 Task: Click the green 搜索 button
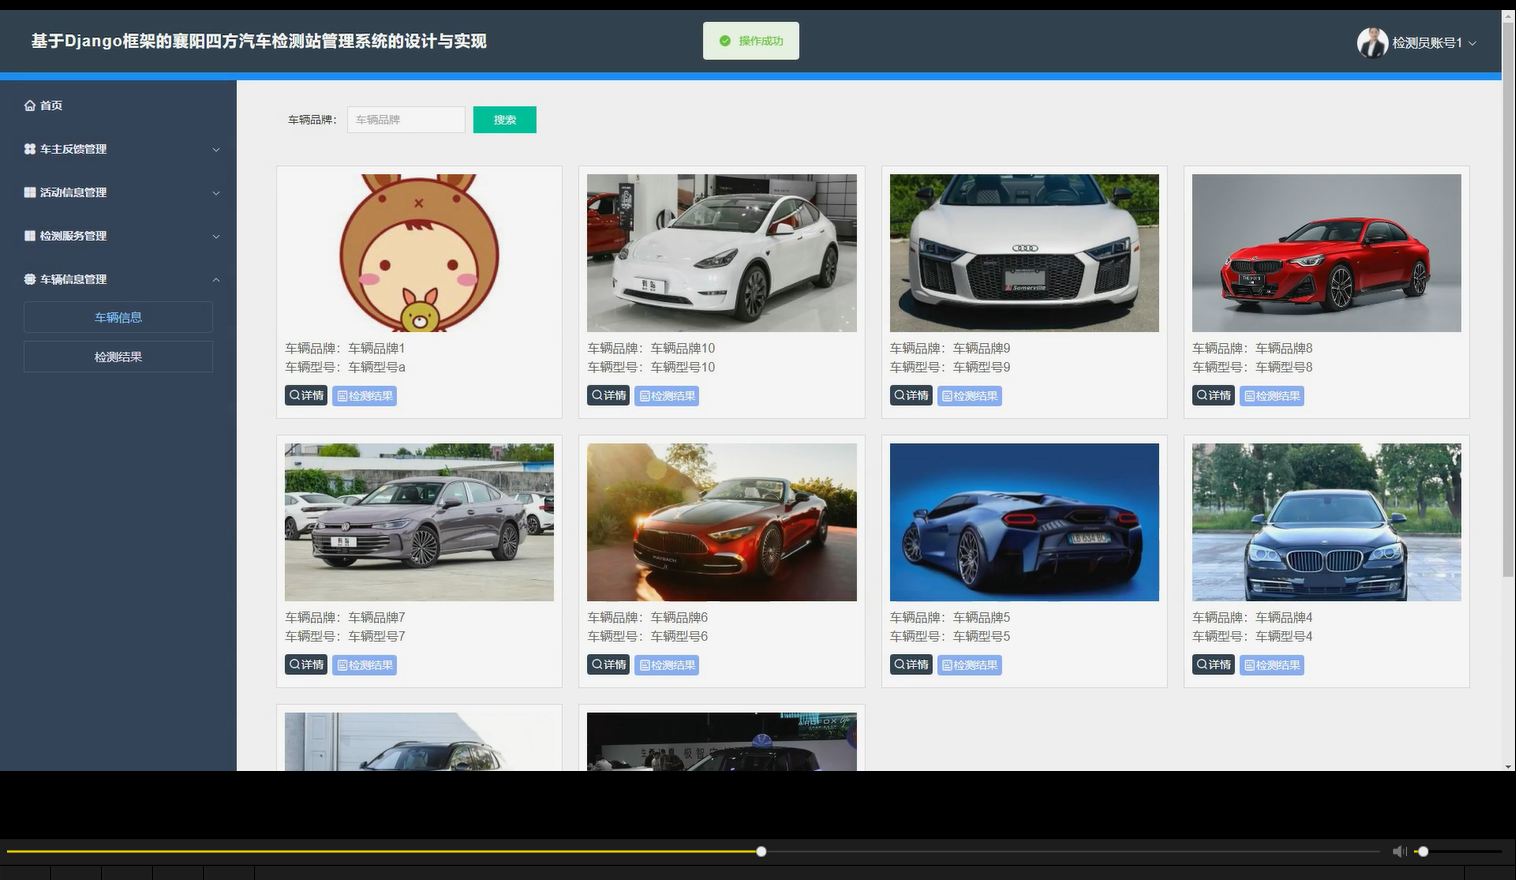pyautogui.click(x=505, y=120)
